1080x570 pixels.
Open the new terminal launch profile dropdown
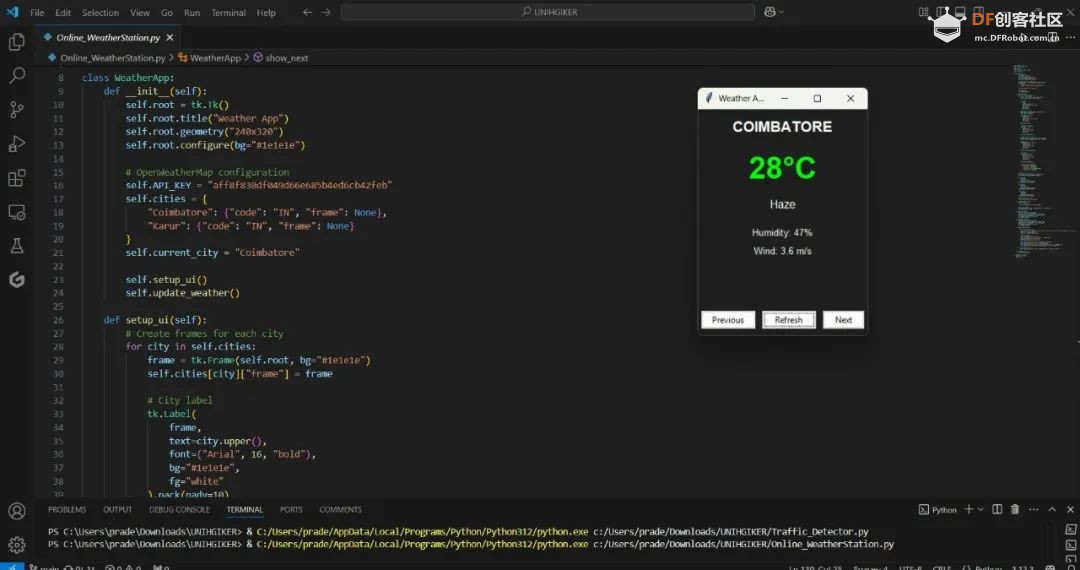(x=980, y=509)
